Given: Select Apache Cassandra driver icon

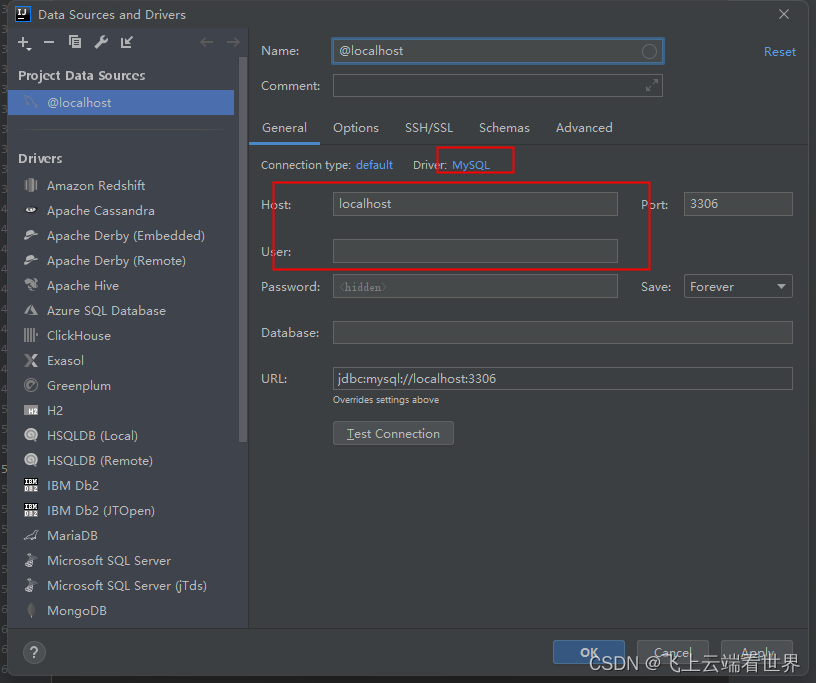Looking at the screenshot, I should (x=31, y=210).
